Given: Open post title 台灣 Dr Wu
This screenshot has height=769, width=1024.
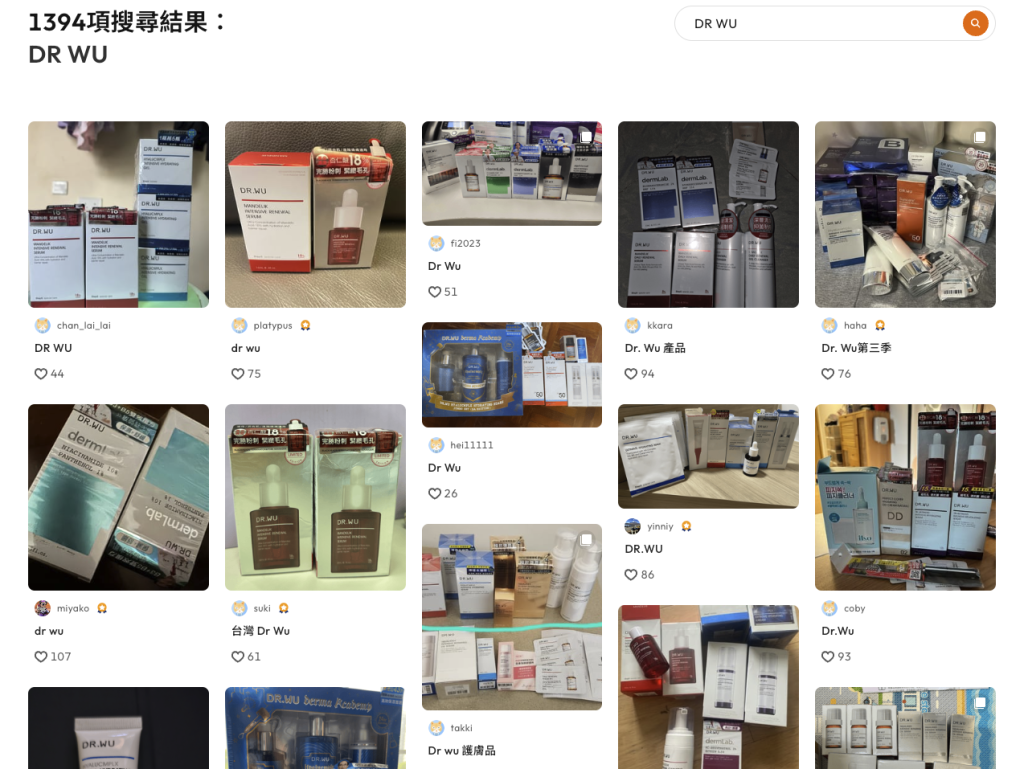Looking at the screenshot, I should tap(261, 631).
